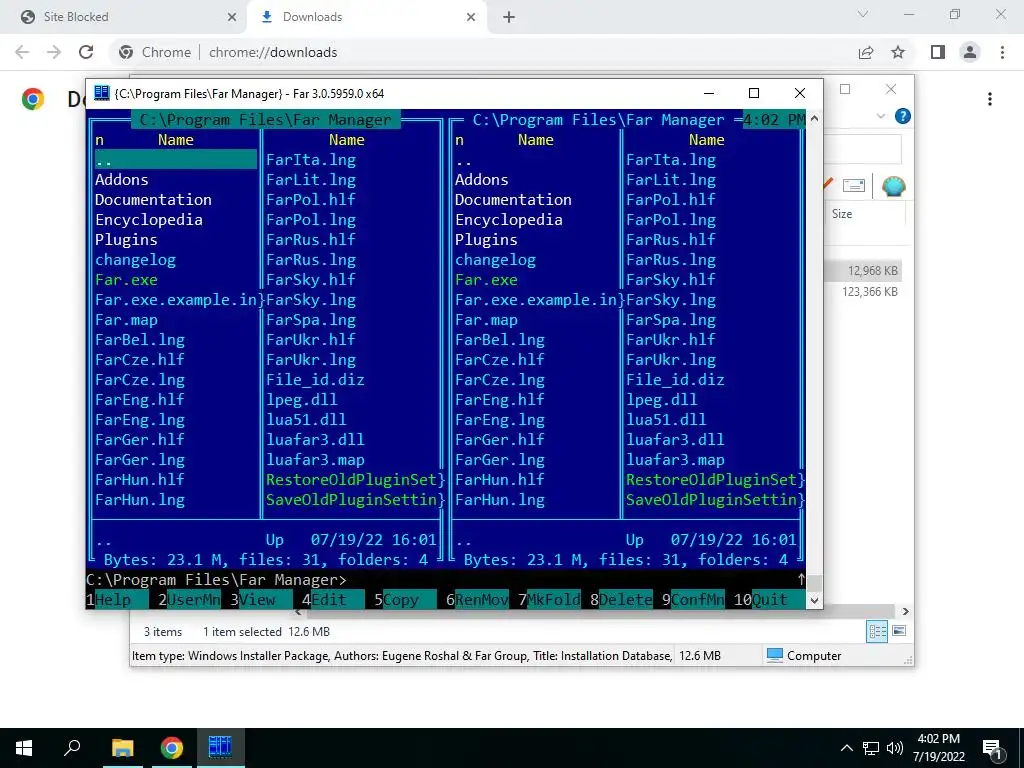The image size is (1024, 768).
Task: Go forward in Chrome
Action: 54,52
